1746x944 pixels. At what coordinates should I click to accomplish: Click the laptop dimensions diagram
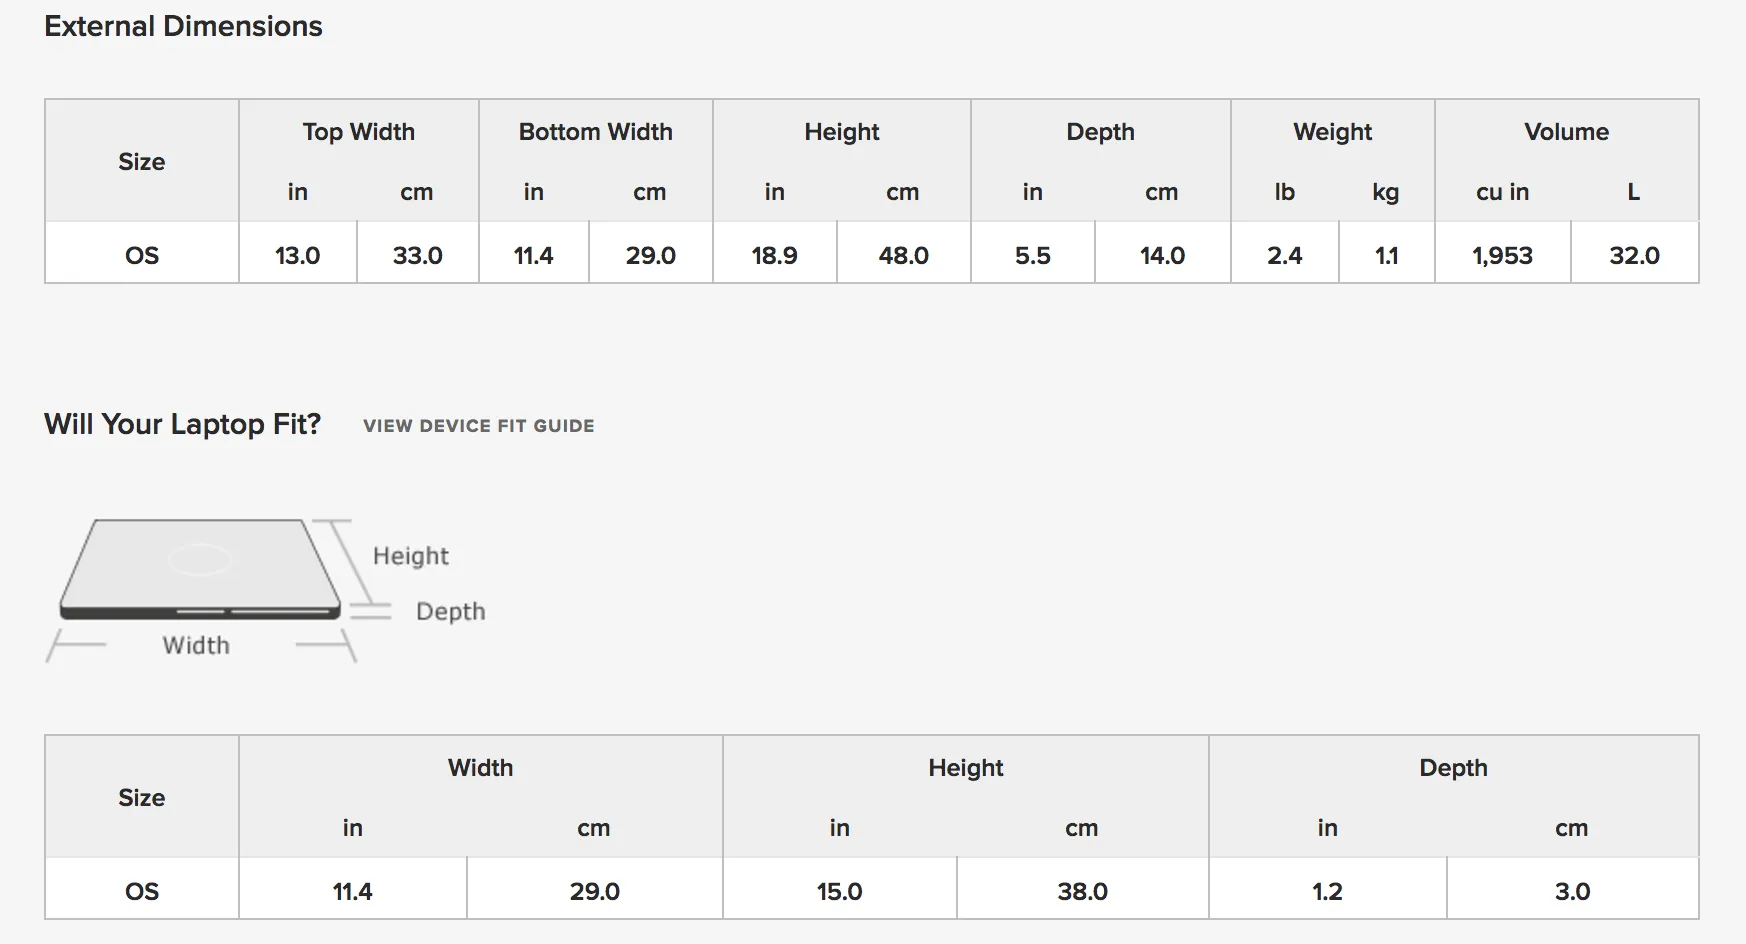266,590
